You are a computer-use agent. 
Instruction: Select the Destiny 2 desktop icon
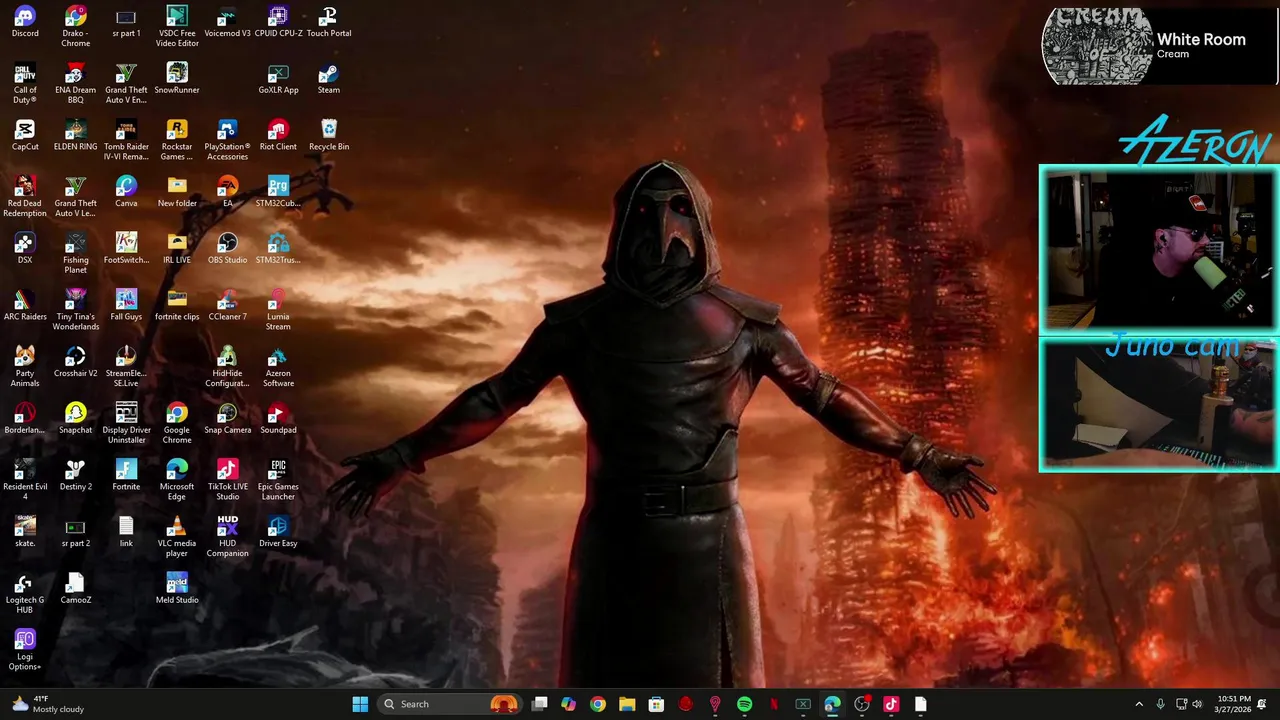coord(75,476)
